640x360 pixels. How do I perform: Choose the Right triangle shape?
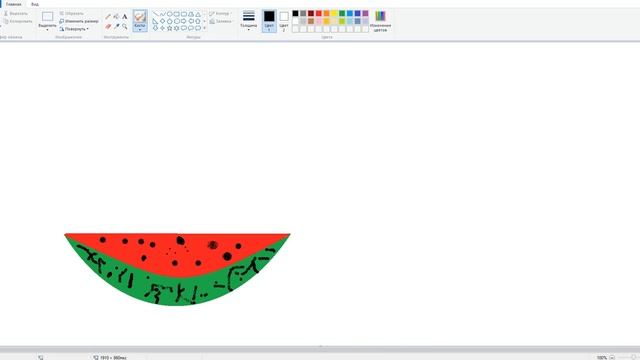pyautogui.click(x=155, y=21)
